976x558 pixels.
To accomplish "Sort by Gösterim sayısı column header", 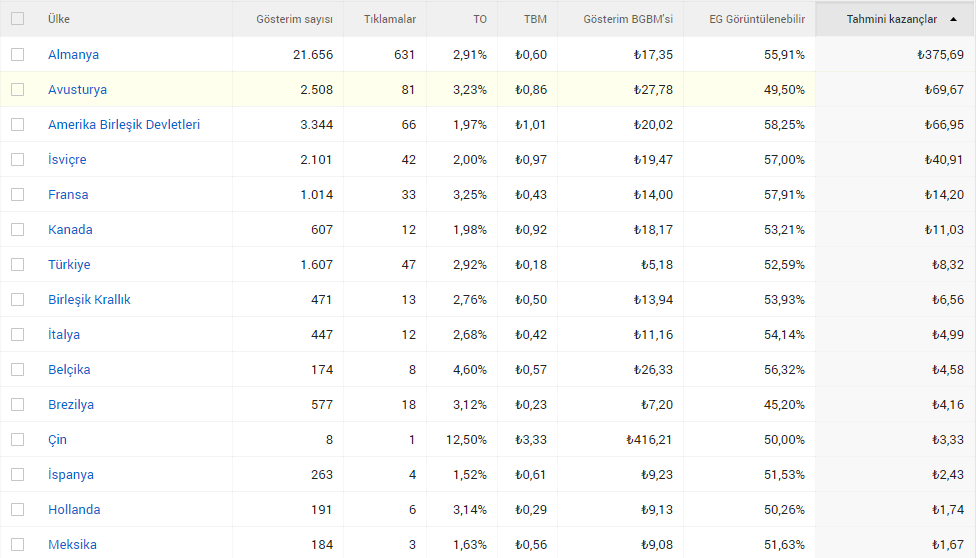I will (294, 19).
